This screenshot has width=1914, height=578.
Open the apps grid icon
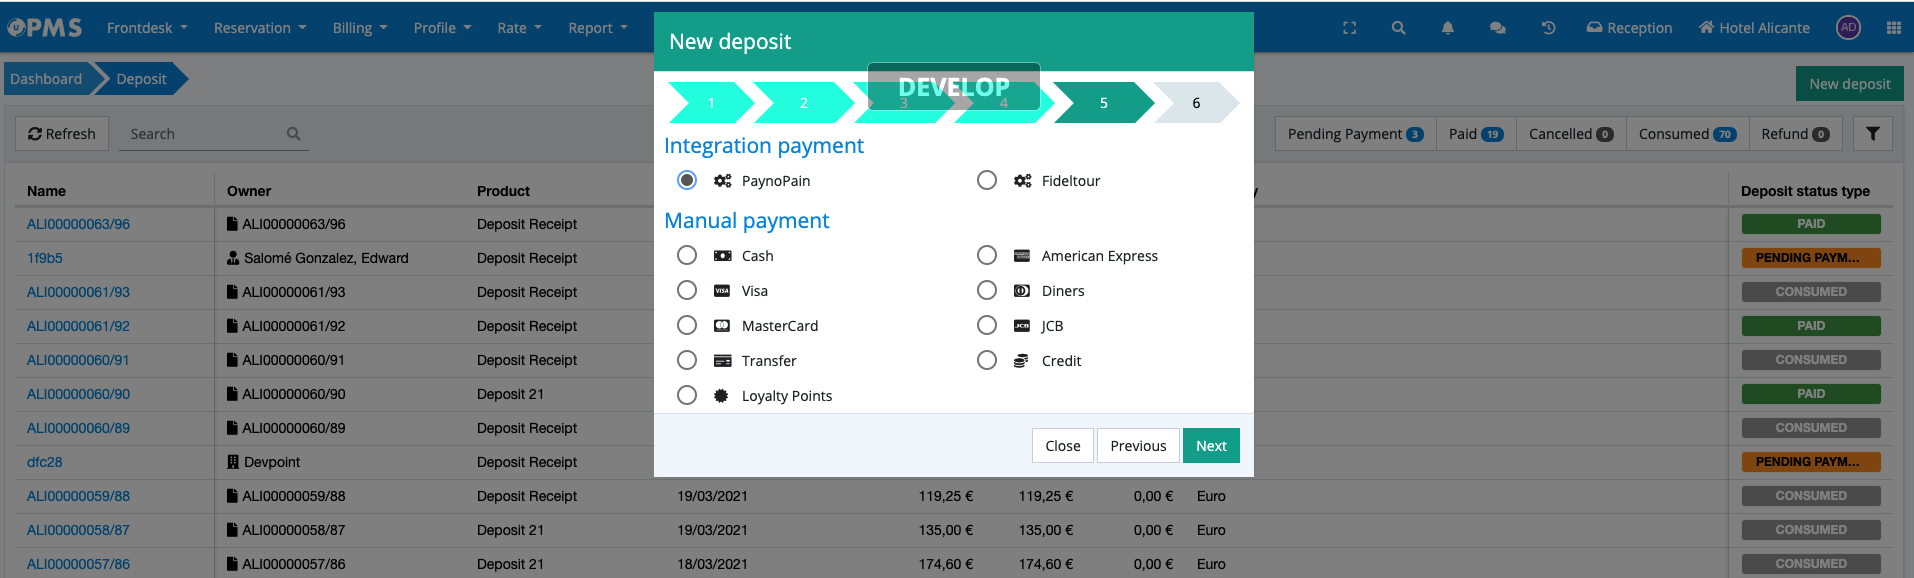click(x=1893, y=28)
